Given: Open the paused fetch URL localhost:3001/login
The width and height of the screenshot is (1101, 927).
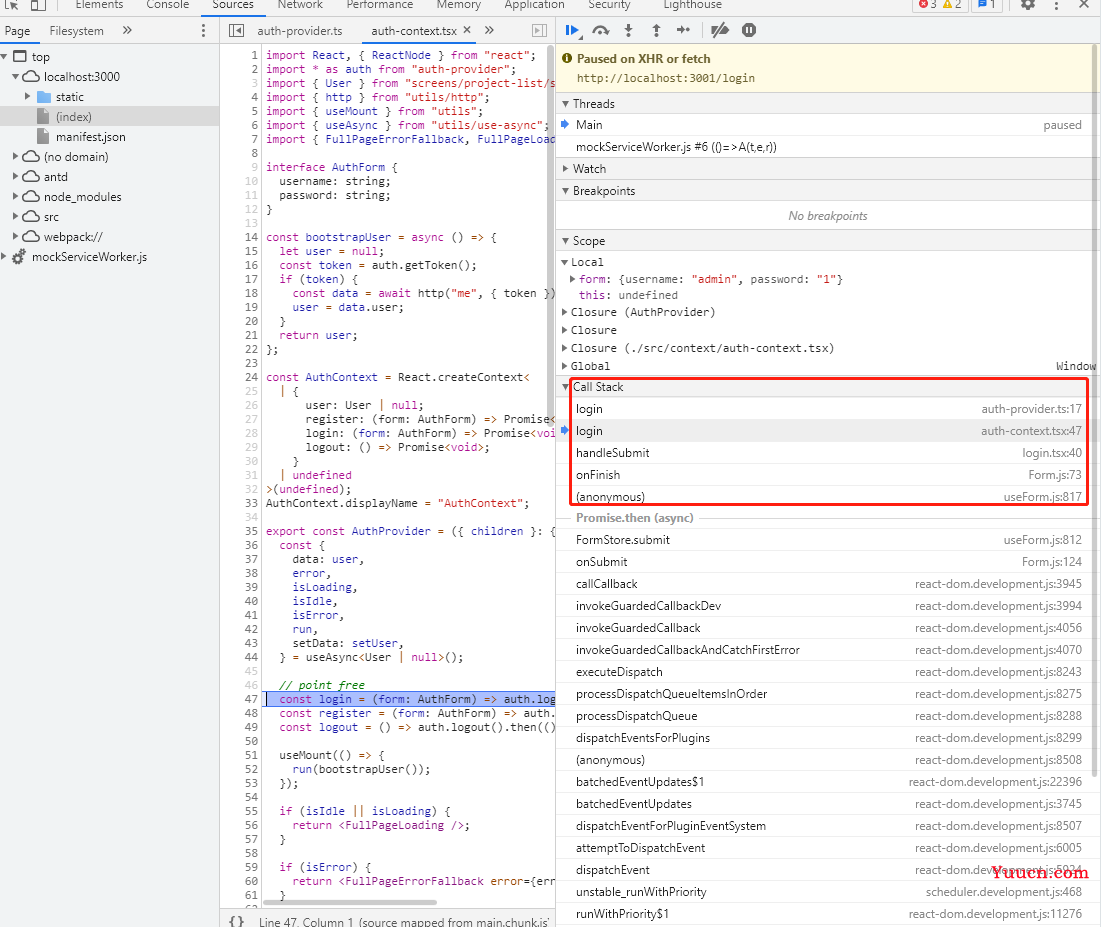Looking at the screenshot, I should click(666, 79).
